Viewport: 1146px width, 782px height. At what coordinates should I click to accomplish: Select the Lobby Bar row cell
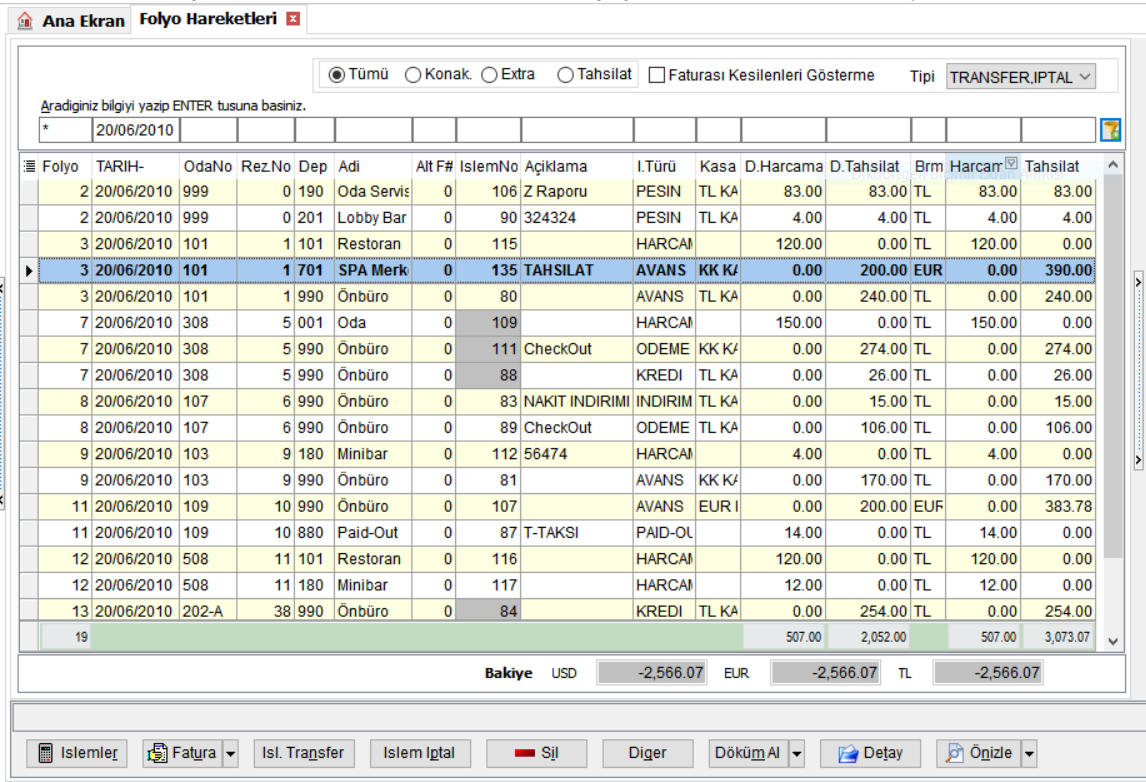pyautogui.click(x=373, y=218)
